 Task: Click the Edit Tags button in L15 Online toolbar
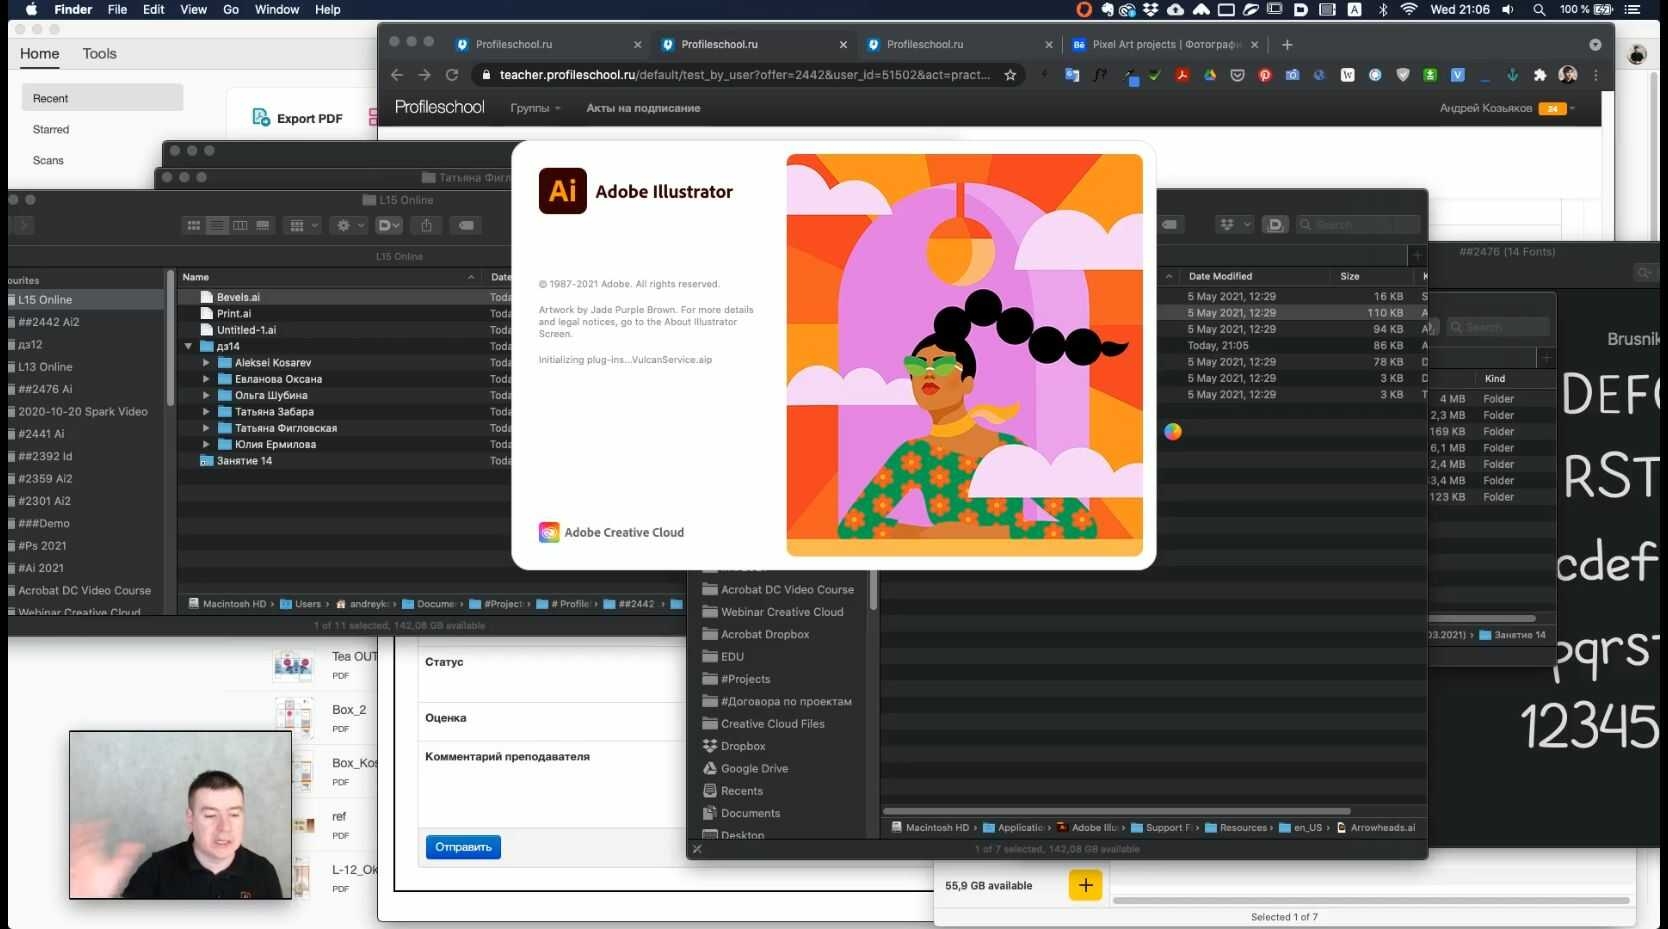point(466,225)
